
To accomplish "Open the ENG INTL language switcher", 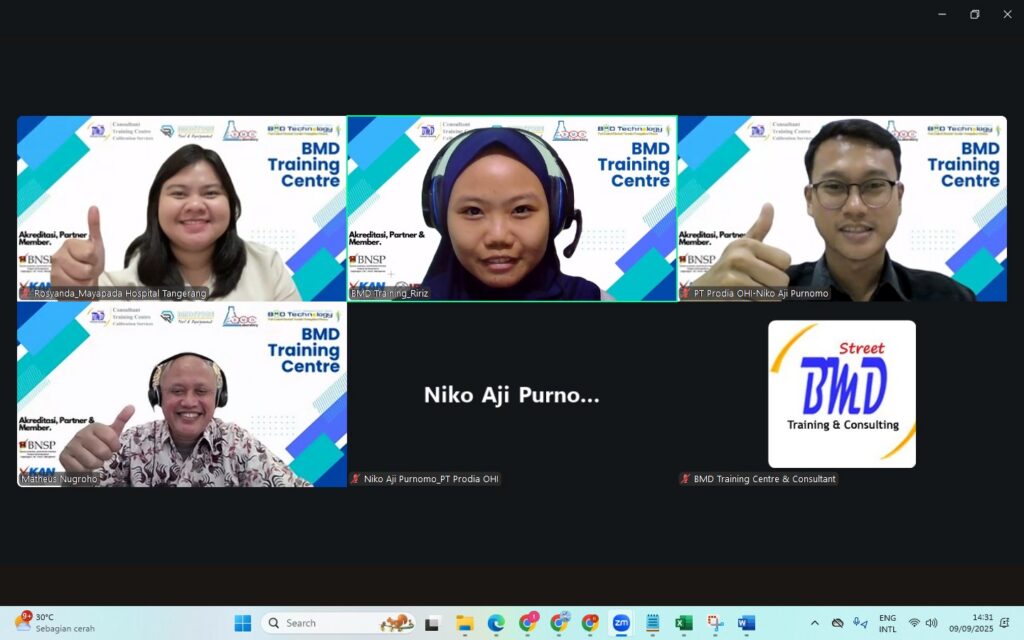I will coord(887,623).
